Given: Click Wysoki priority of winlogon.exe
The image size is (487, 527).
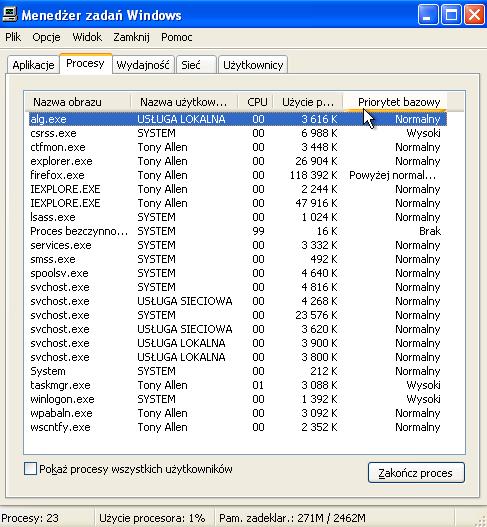Looking at the screenshot, I should [x=423, y=399].
